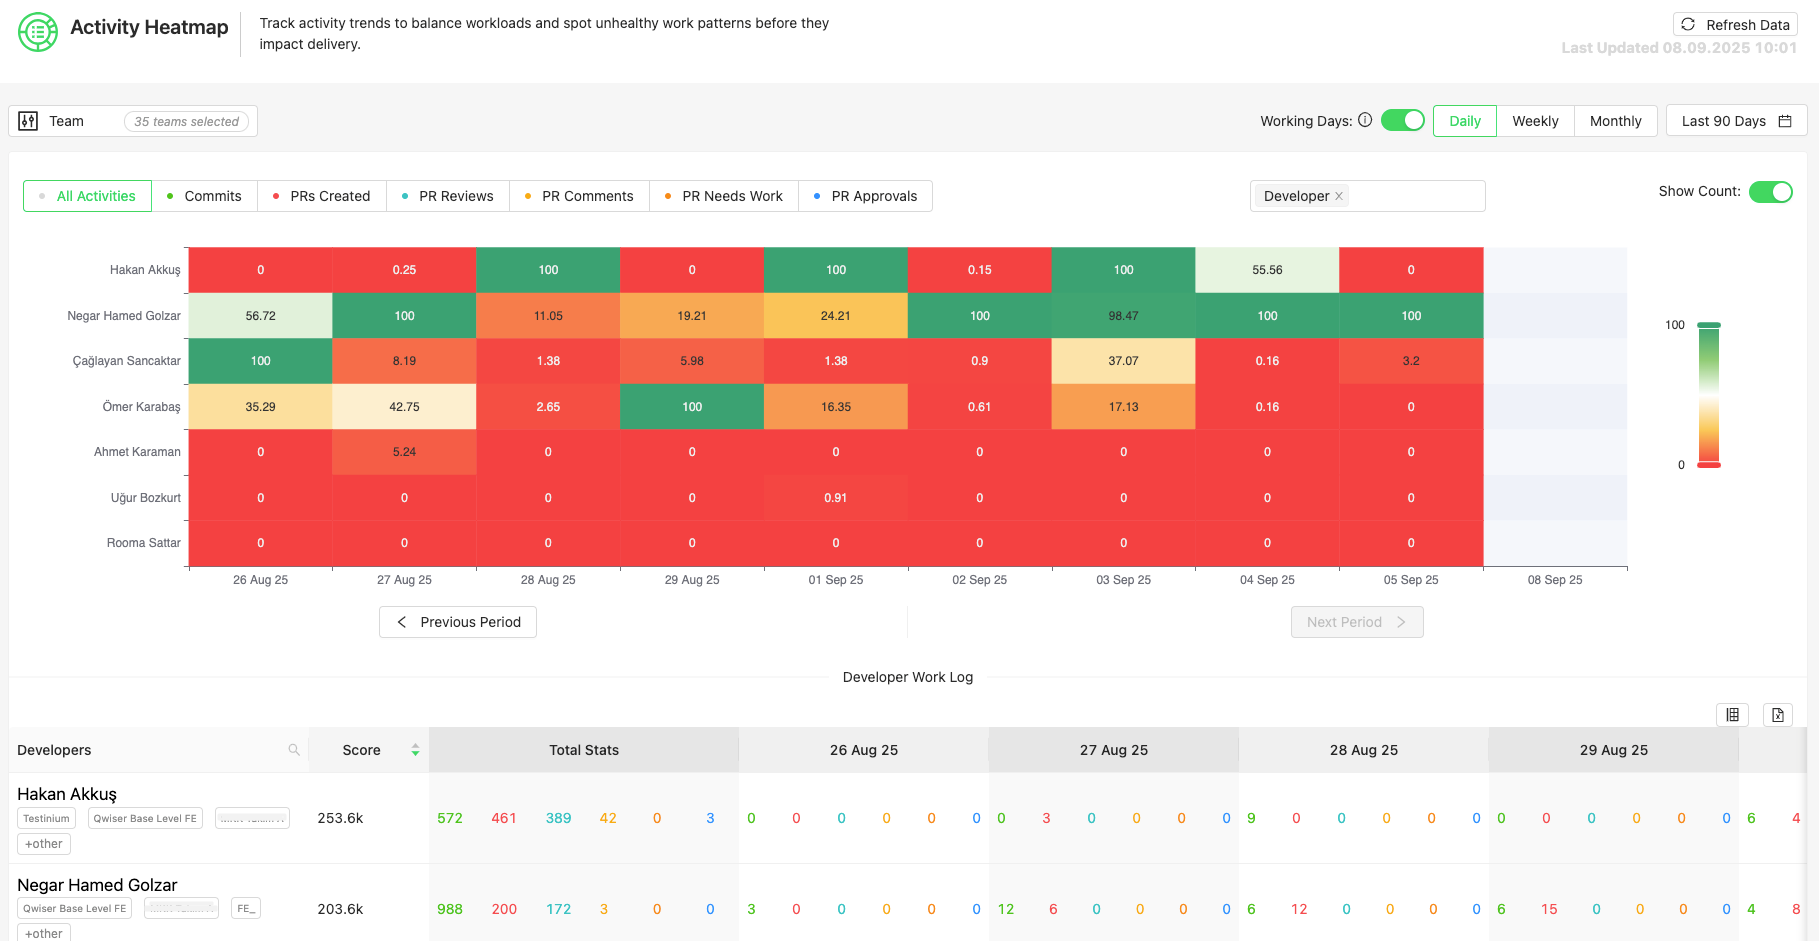Screen dimensions: 1819x941
Task: Click the export file icon above table
Action: (1778, 714)
